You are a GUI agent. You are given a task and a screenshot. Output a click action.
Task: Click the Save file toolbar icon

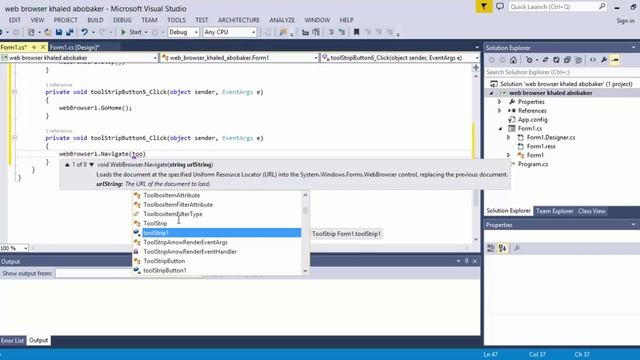coord(59,32)
